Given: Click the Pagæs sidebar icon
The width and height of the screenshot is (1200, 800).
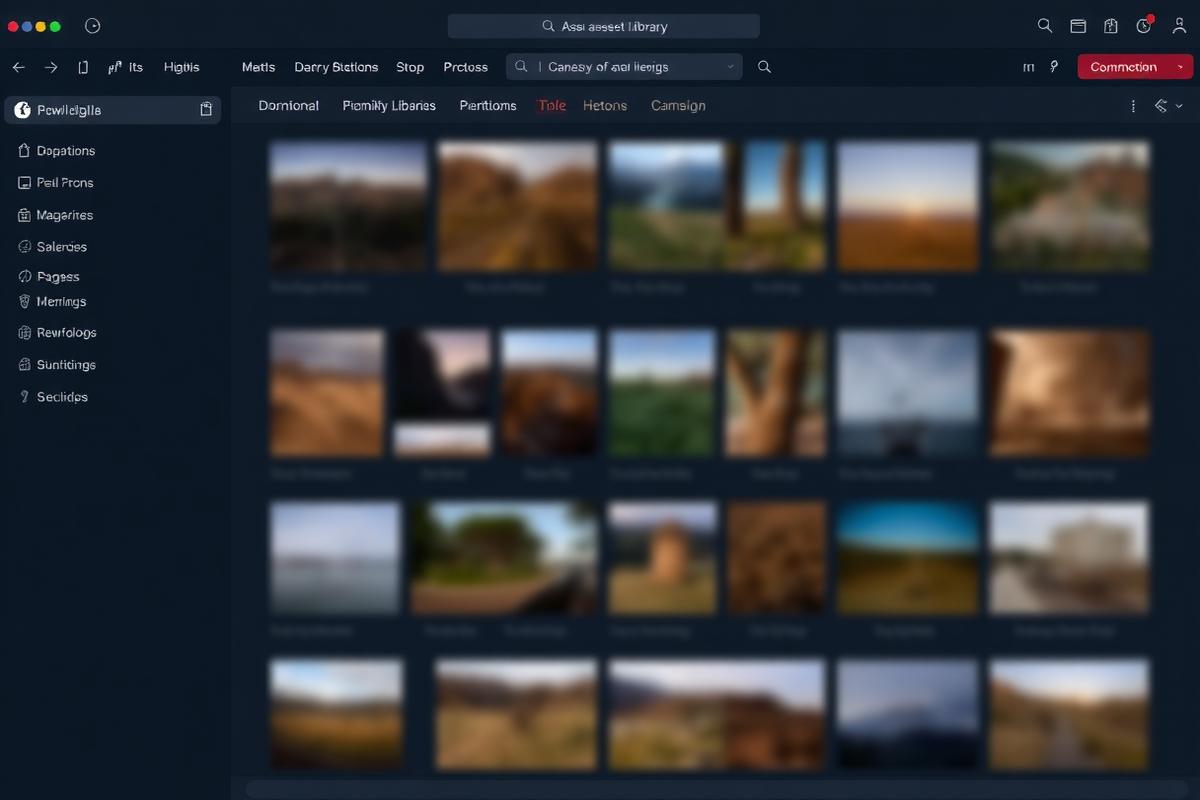Looking at the screenshot, I should [25, 277].
